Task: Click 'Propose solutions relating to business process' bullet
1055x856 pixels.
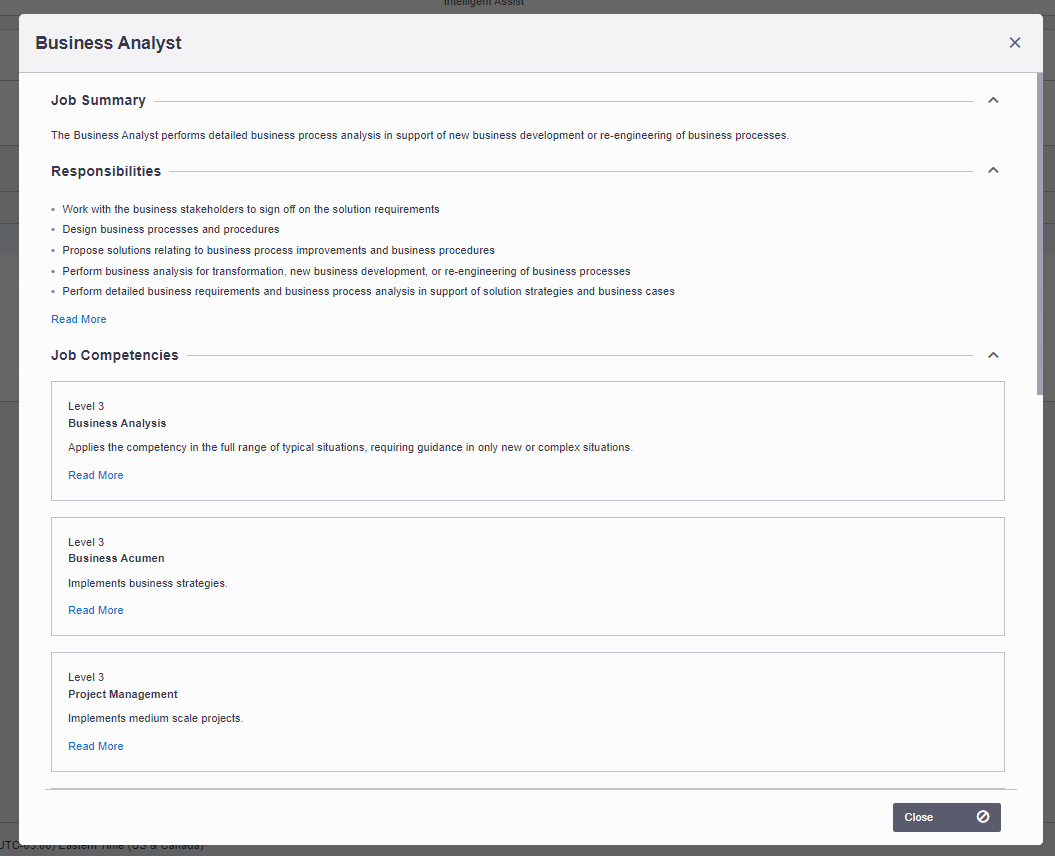Action: (x=279, y=250)
